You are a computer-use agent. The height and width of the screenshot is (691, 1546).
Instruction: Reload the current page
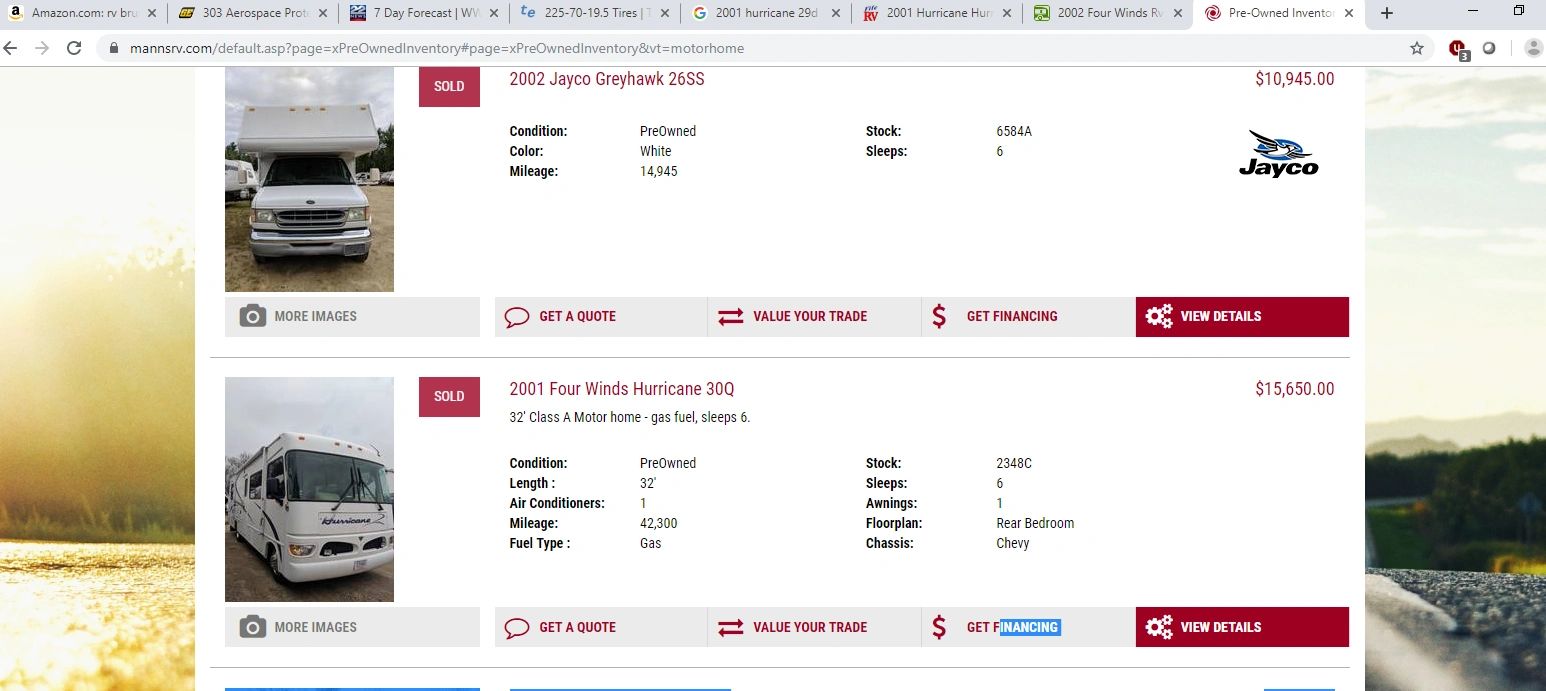[x=74, y=48]
